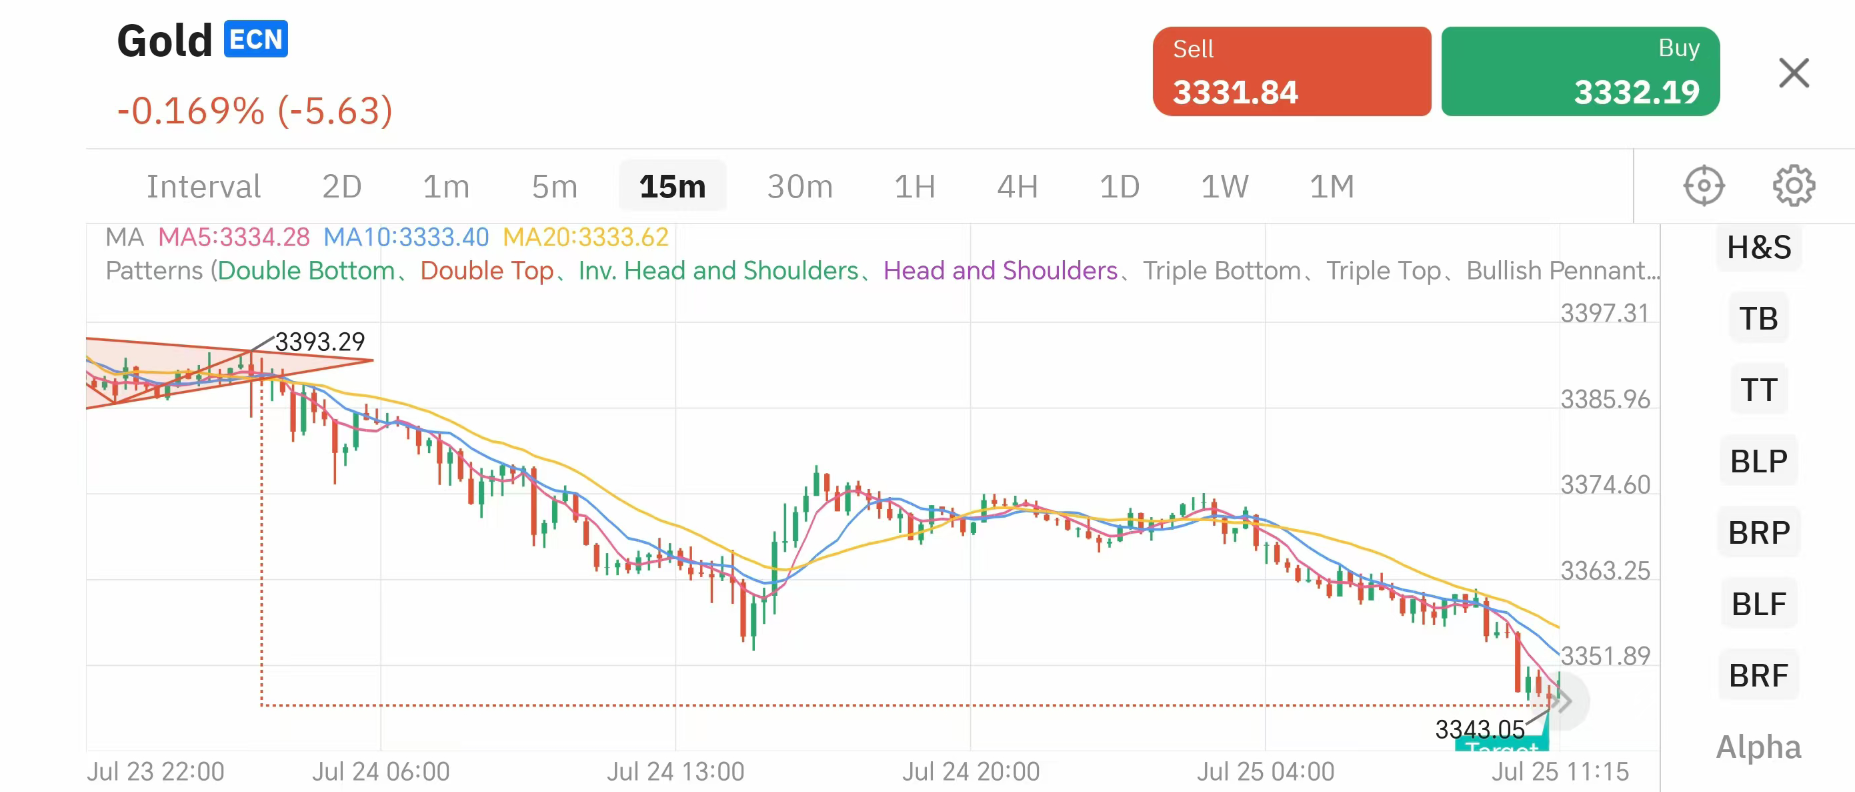Switch to the 1H interval tab
The image size is (1855, 792).
point(914,187)
